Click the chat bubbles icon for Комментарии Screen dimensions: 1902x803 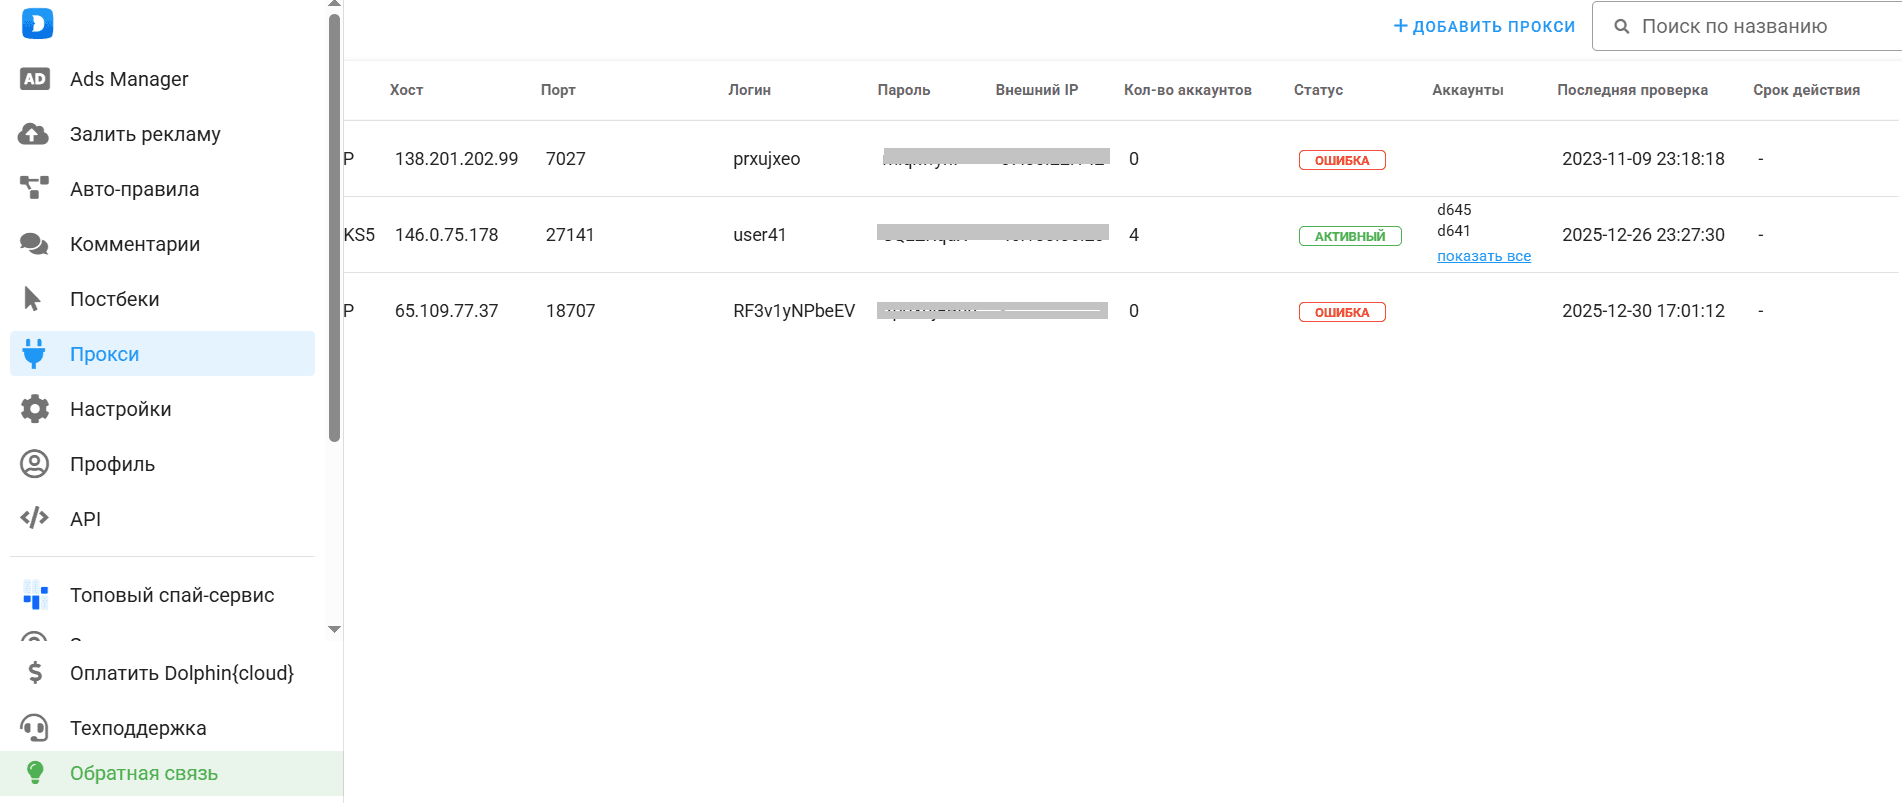(x=34, y=244)
